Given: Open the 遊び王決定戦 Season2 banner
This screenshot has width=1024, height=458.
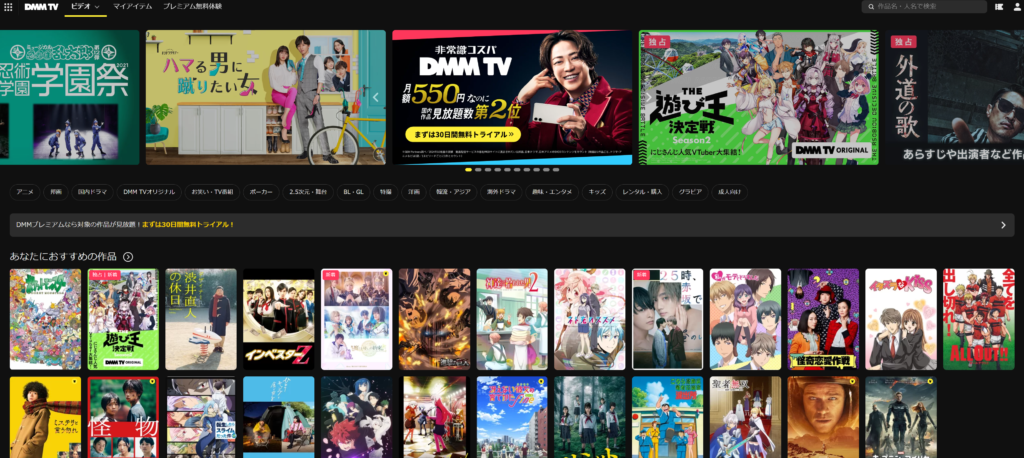Looking at the screenshot, I should click(758, 97).
